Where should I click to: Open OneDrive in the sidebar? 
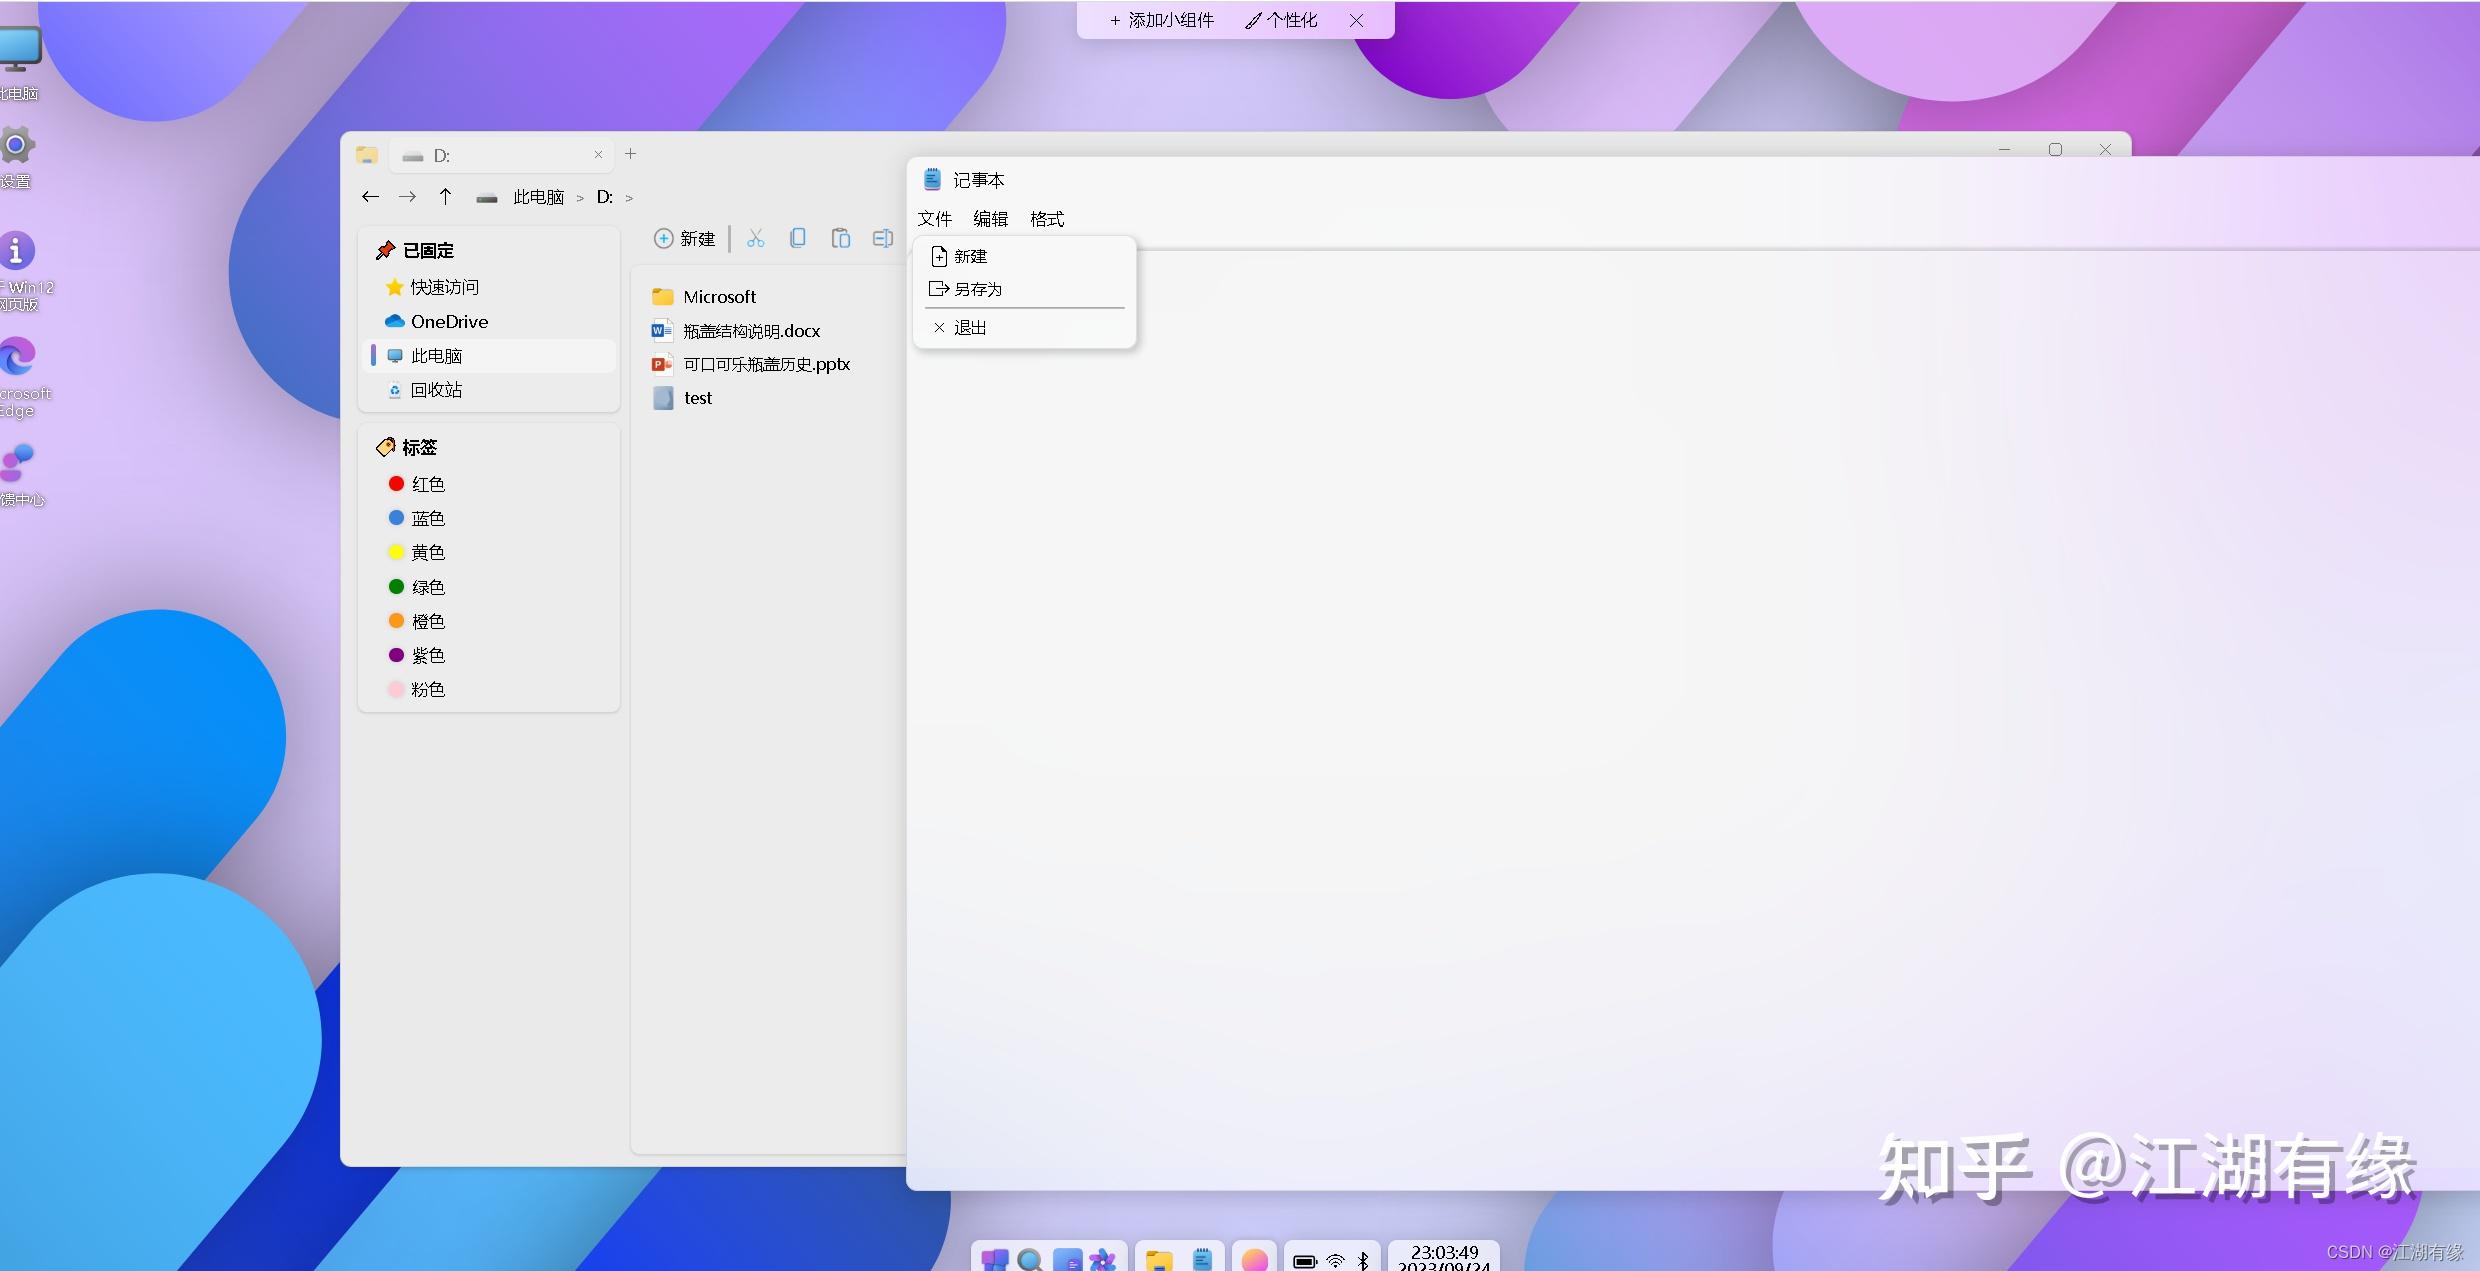click(448, 322)
